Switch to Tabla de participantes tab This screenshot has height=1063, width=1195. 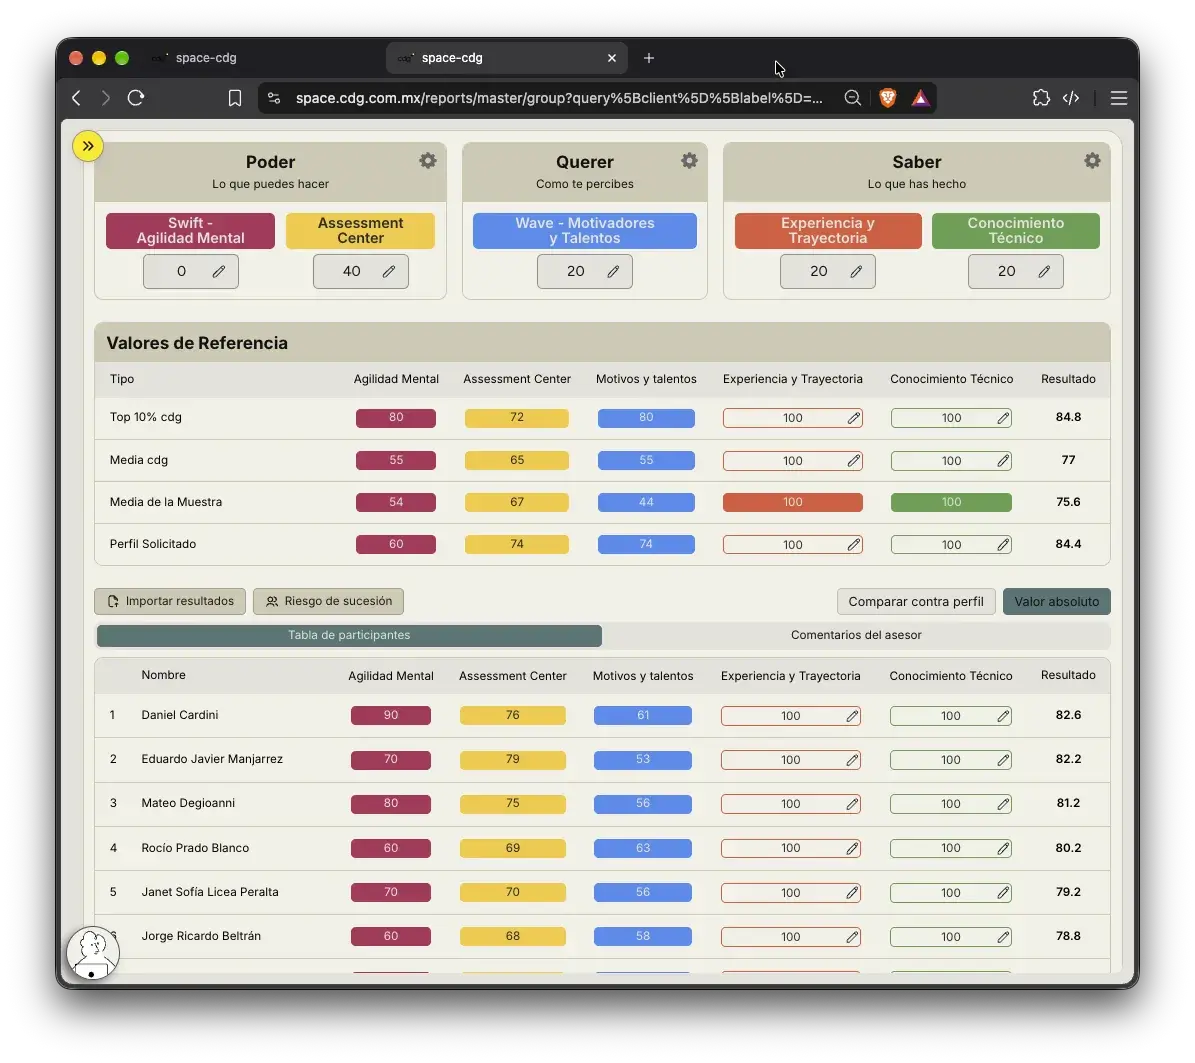[349, 636]
